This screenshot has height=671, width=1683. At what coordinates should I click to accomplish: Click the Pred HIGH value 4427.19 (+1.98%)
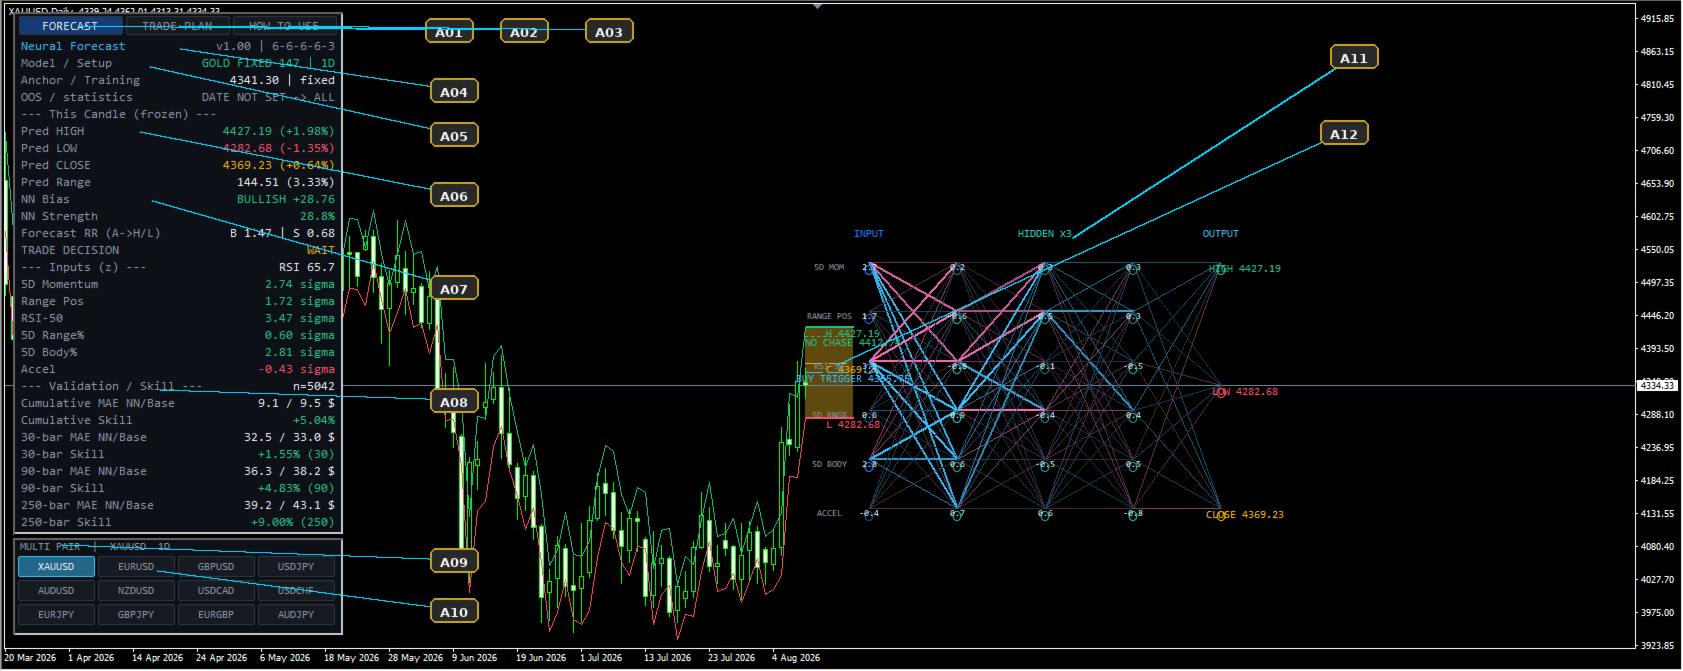tap(278, 131)
